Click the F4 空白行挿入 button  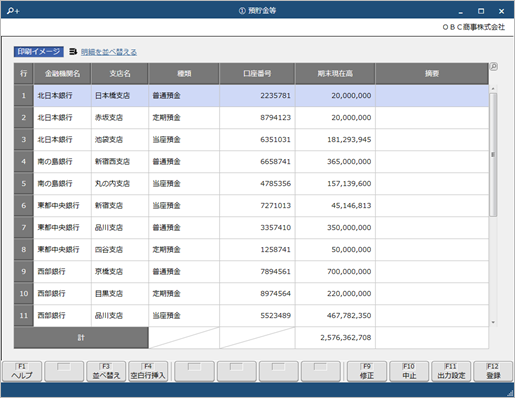click(x=148, y=371)
